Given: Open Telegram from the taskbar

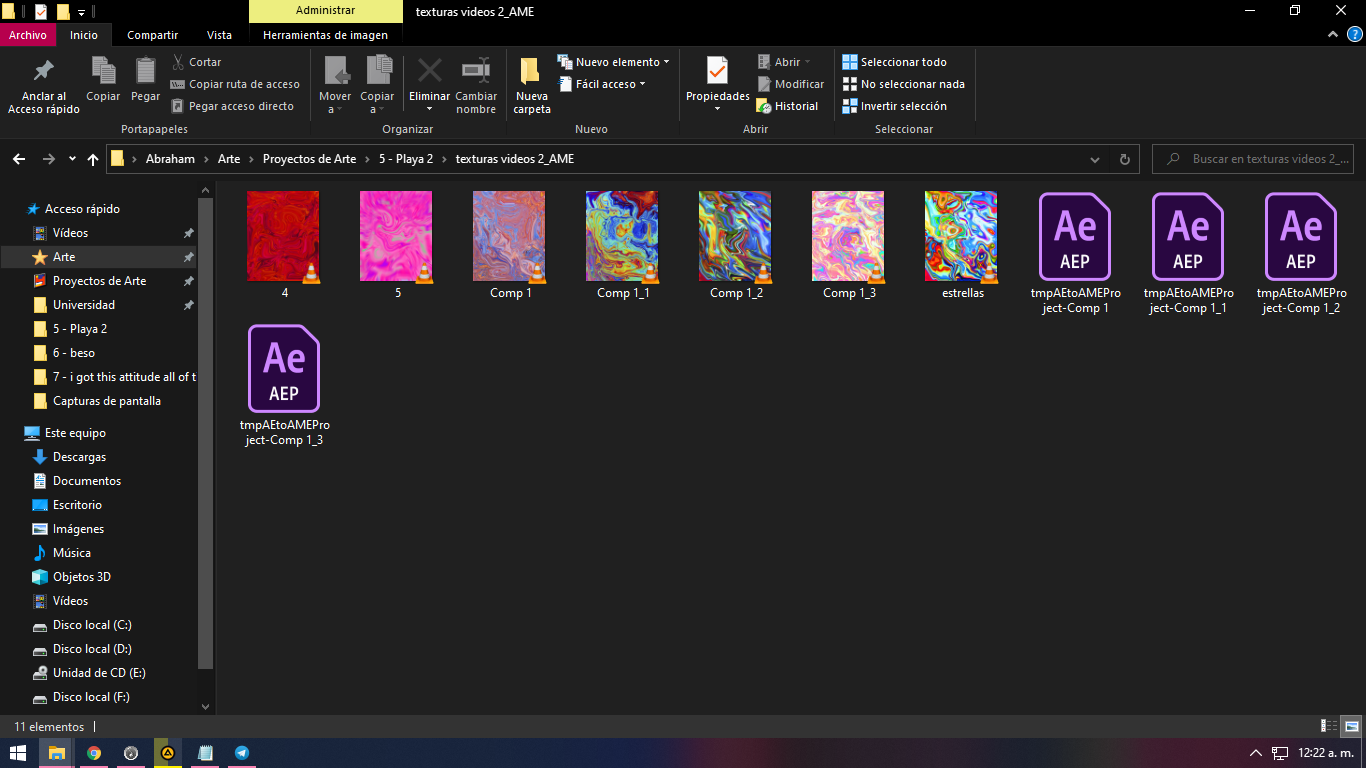Looking at the screenshot, I should click(x=242, y=753).
